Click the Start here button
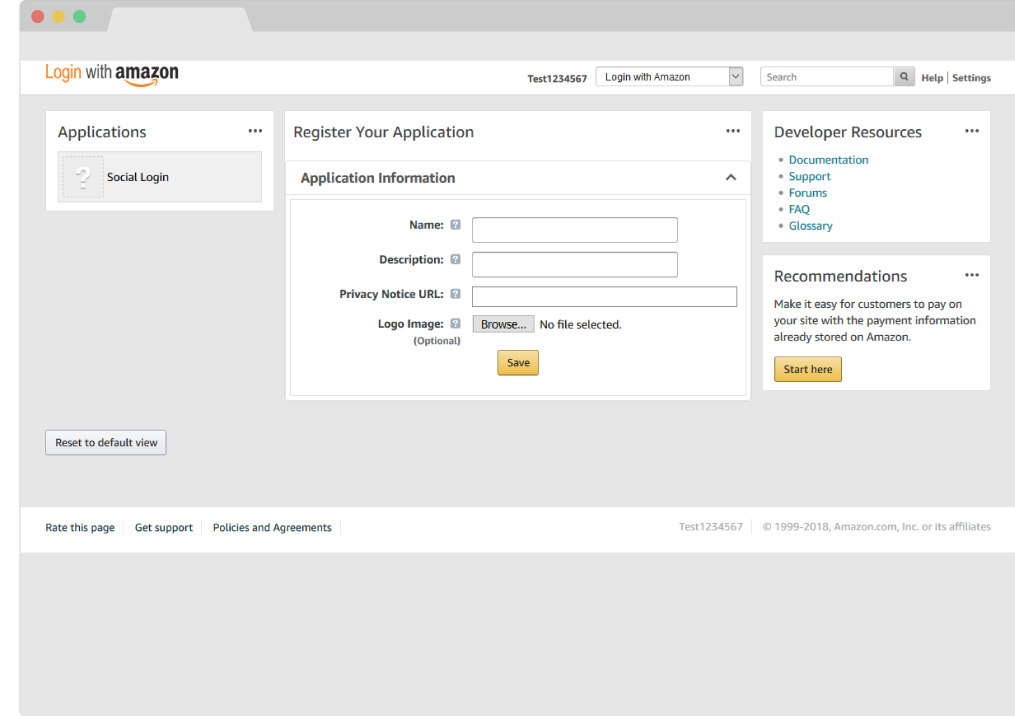Viewport: 1015px width, 716px height. click(808, 370)
